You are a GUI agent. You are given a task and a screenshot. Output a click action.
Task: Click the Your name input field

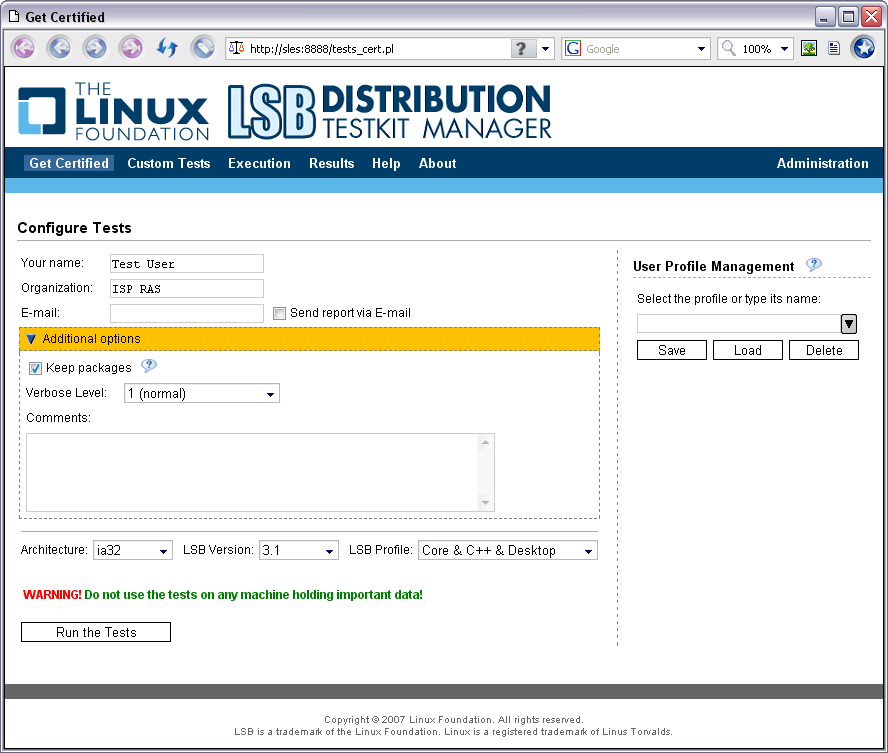click(187, 264)
